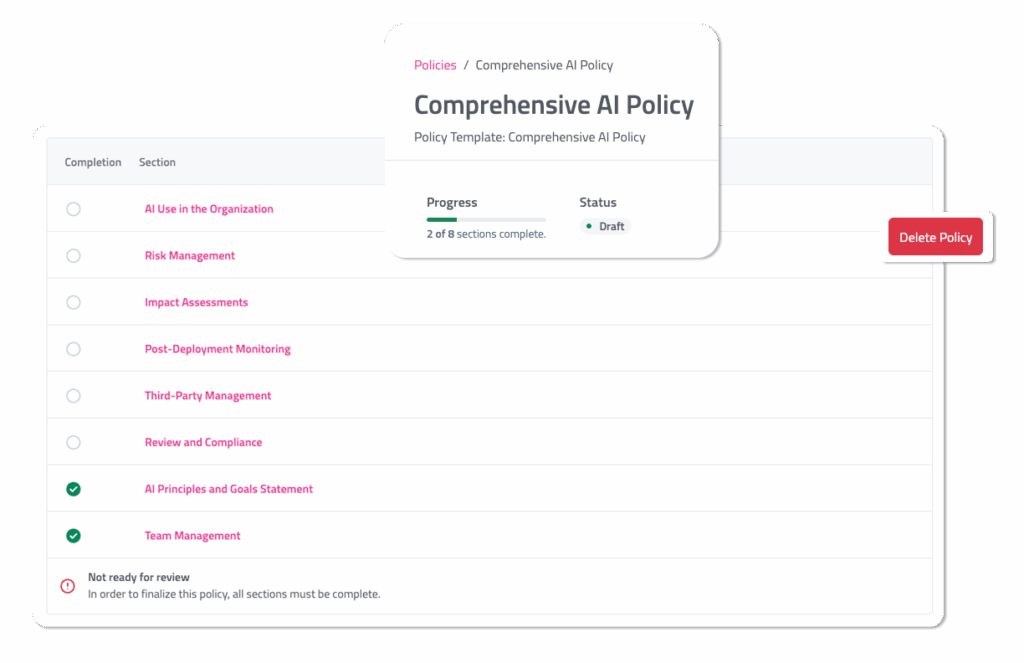Viewport: 1024px width, 663px height.
Task: Toggle completion circle for Impact Assessments
Action: 73,302
